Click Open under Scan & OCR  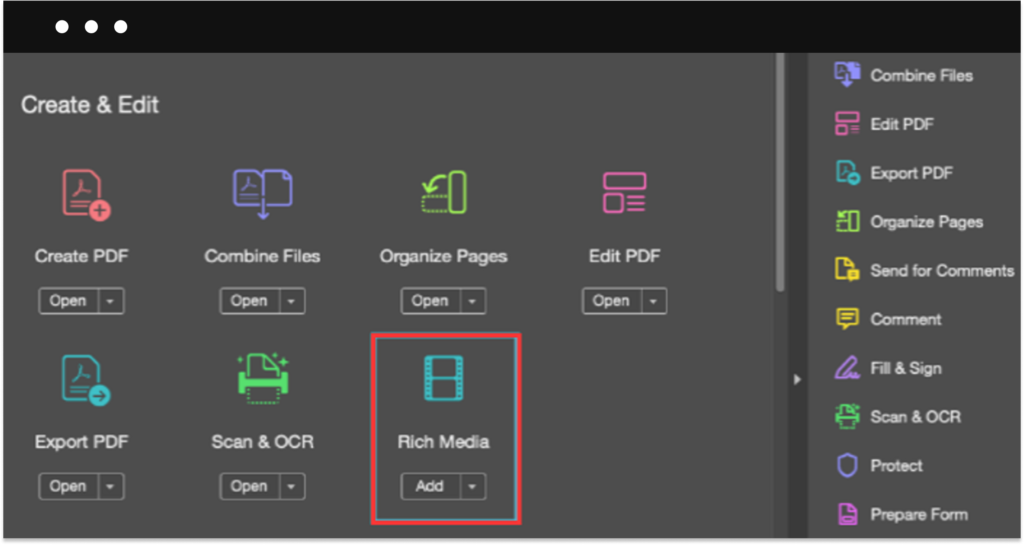[x=249, y=487]
